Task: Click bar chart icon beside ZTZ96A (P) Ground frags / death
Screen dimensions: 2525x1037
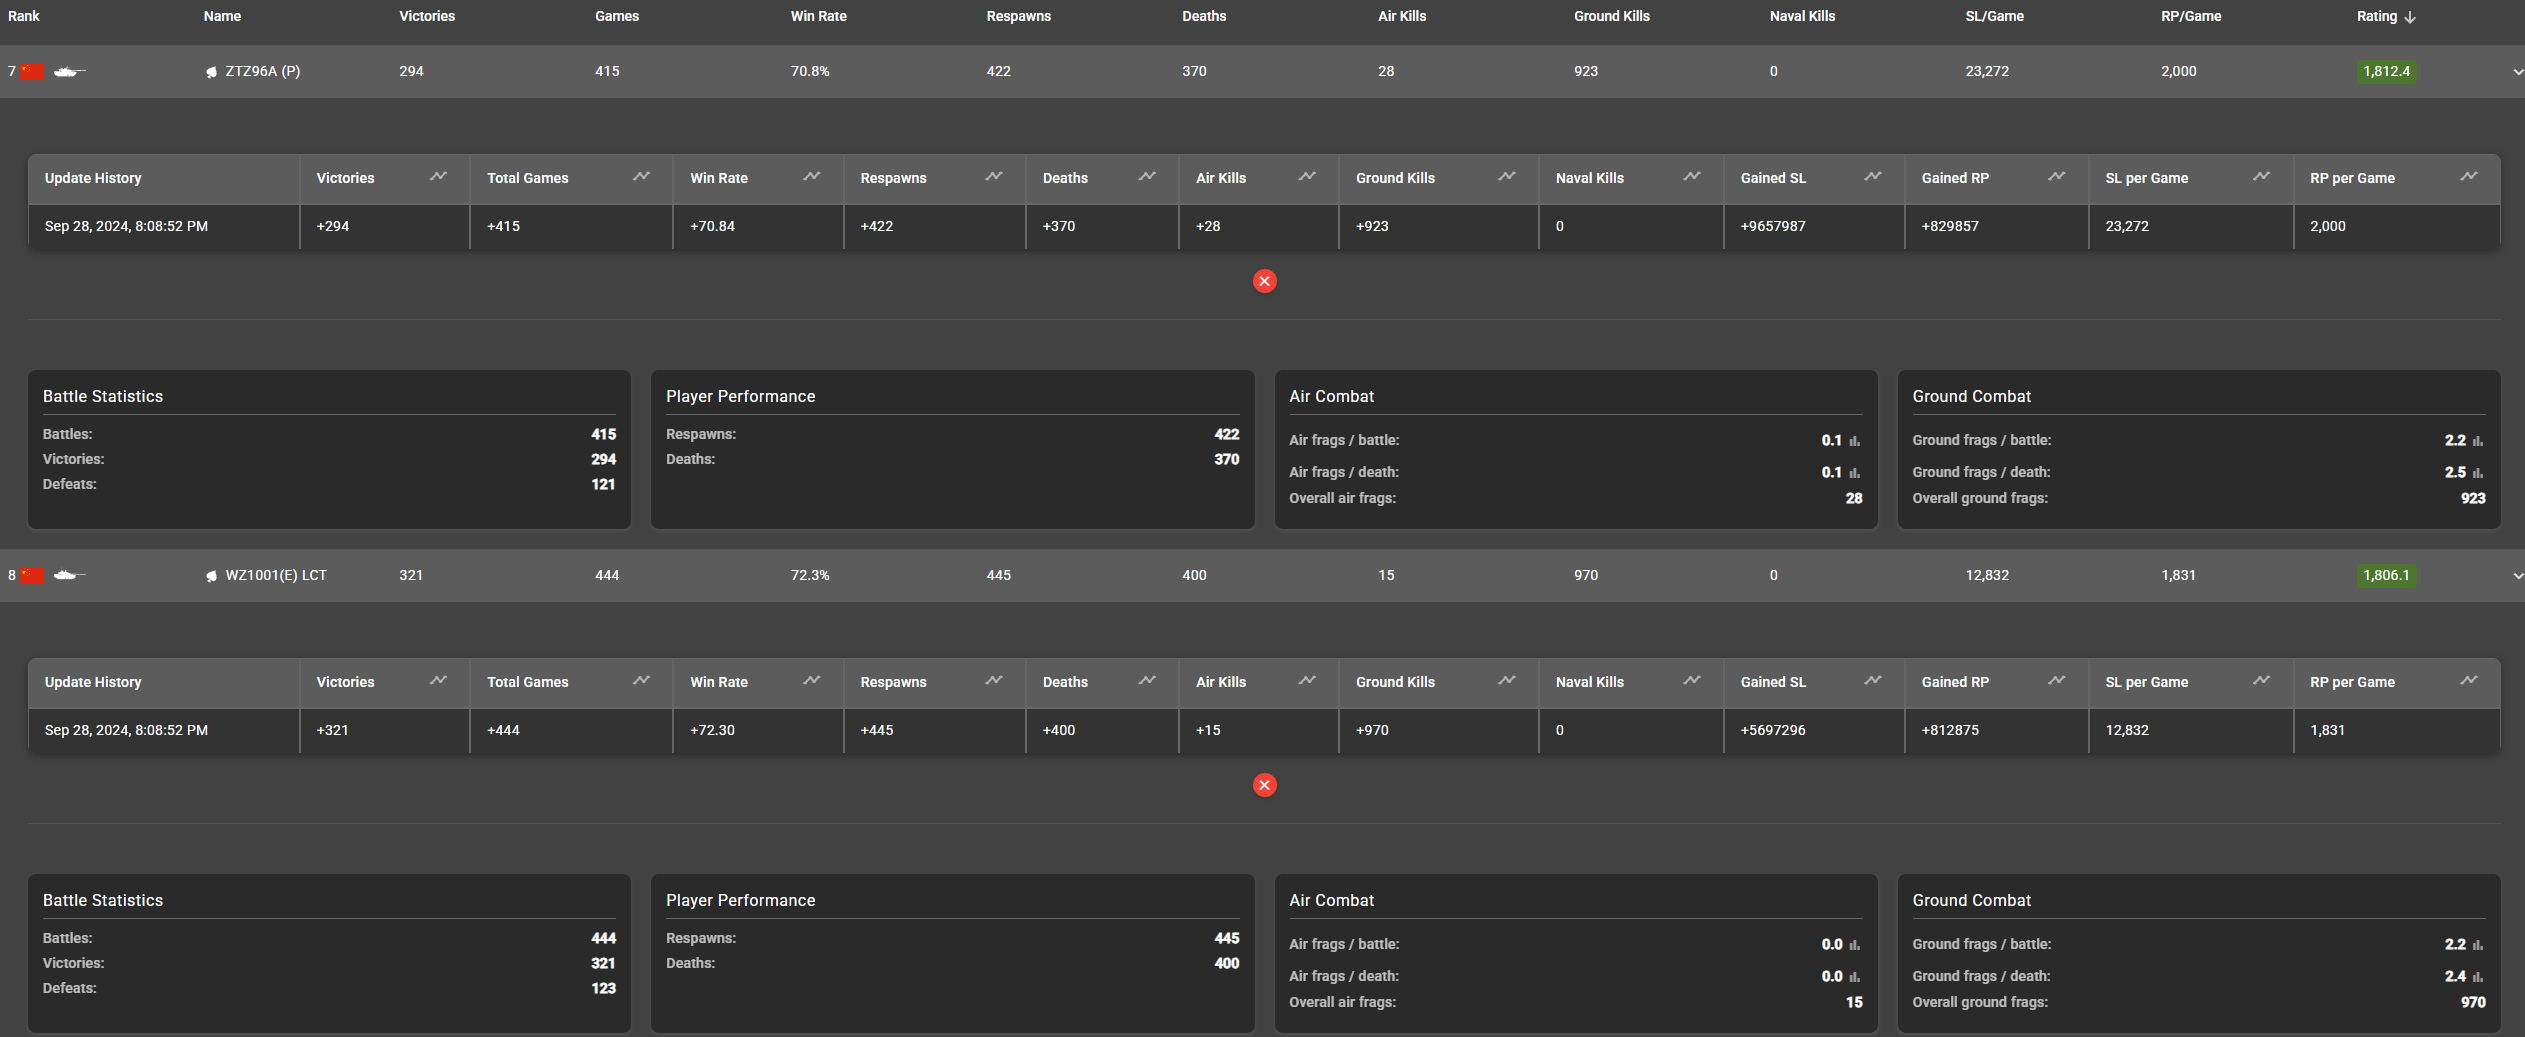Action: [x=2477, y=473]
